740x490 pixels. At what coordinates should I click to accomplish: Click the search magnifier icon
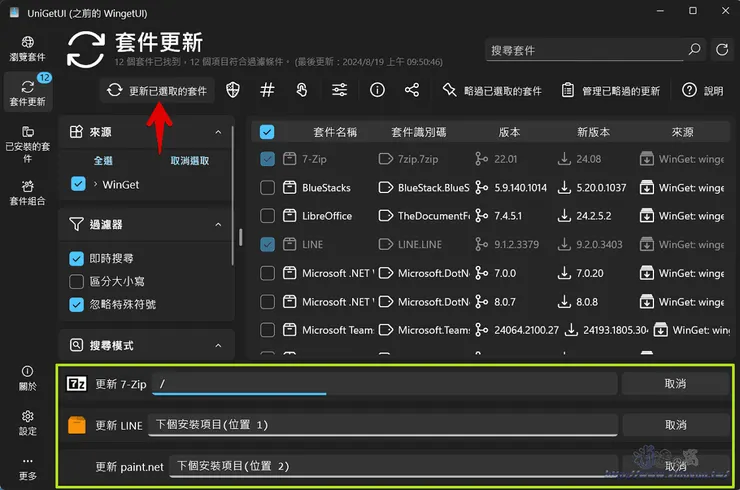coord(694,49)
